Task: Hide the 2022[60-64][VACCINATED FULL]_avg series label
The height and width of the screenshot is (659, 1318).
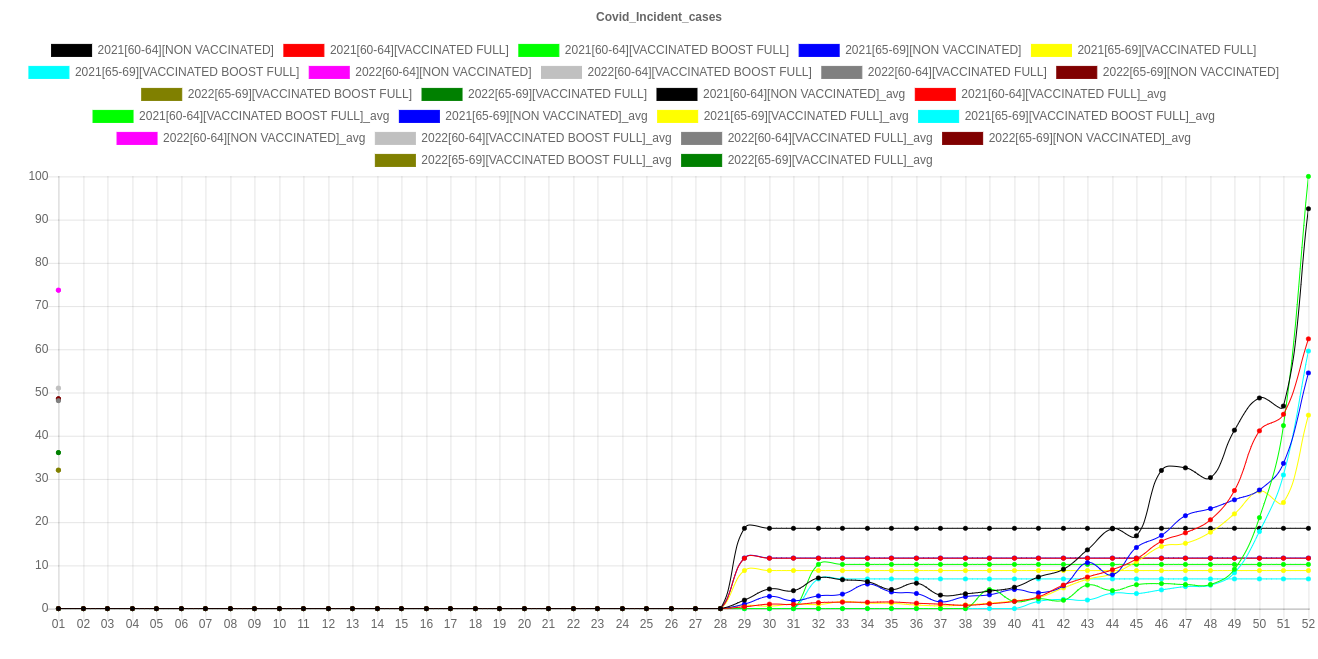Action: (829, 138)
